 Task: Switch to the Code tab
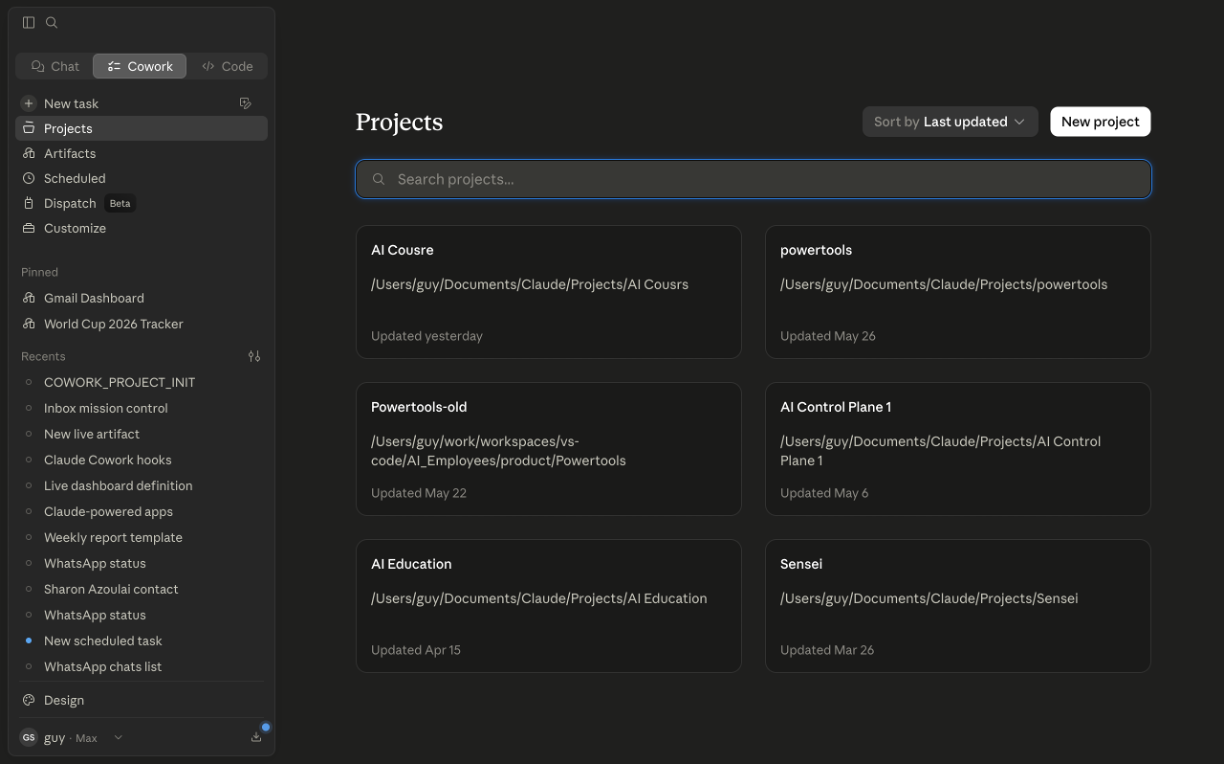pos(227,66)
